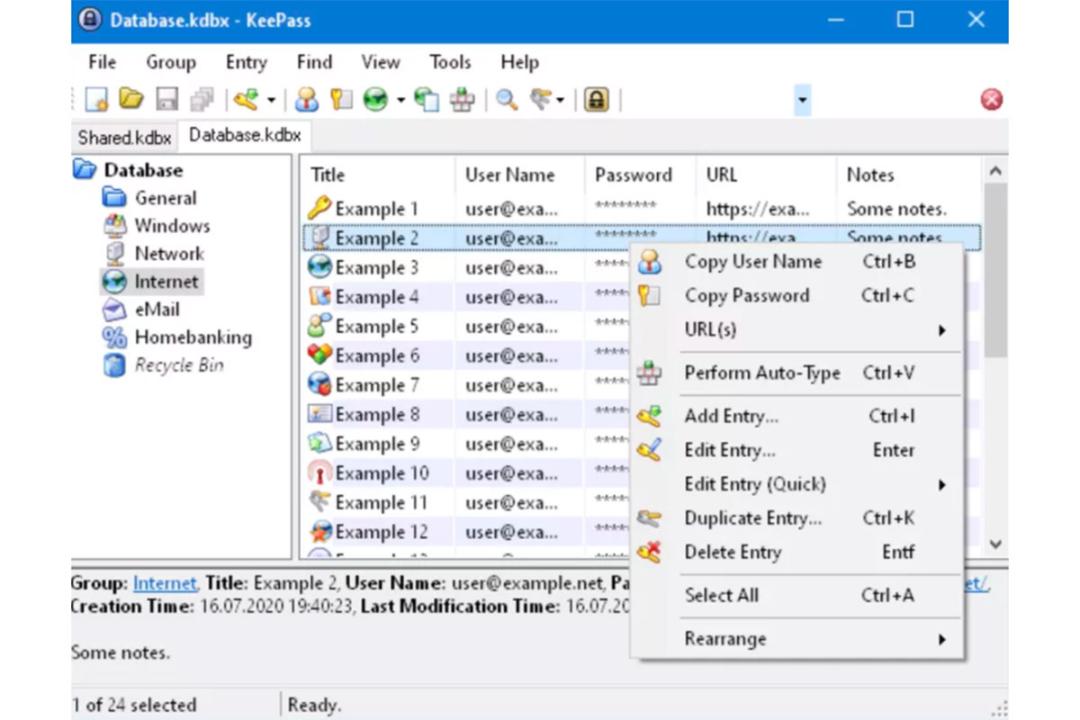This screenshot has height=720, width=1080.
Task: Click the Open database folder icon
Action: (131, 99)
